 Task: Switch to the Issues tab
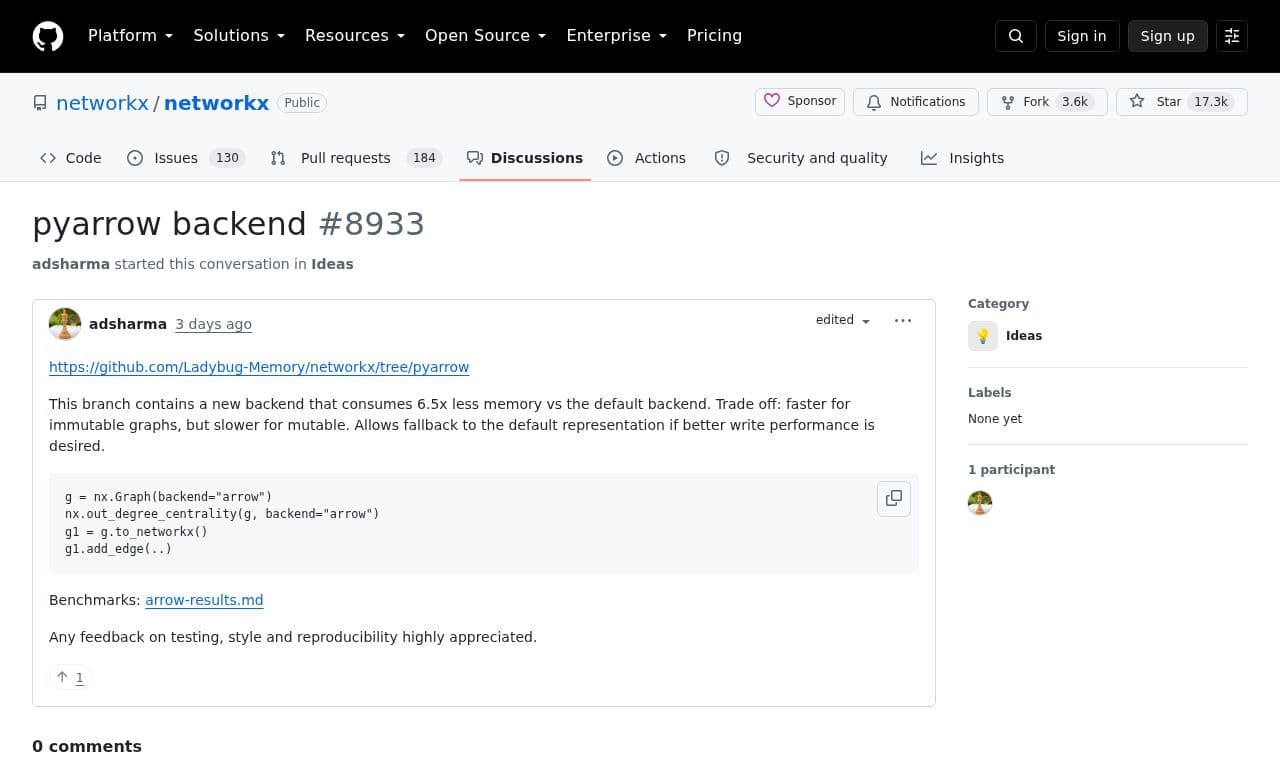coord(186,158)
